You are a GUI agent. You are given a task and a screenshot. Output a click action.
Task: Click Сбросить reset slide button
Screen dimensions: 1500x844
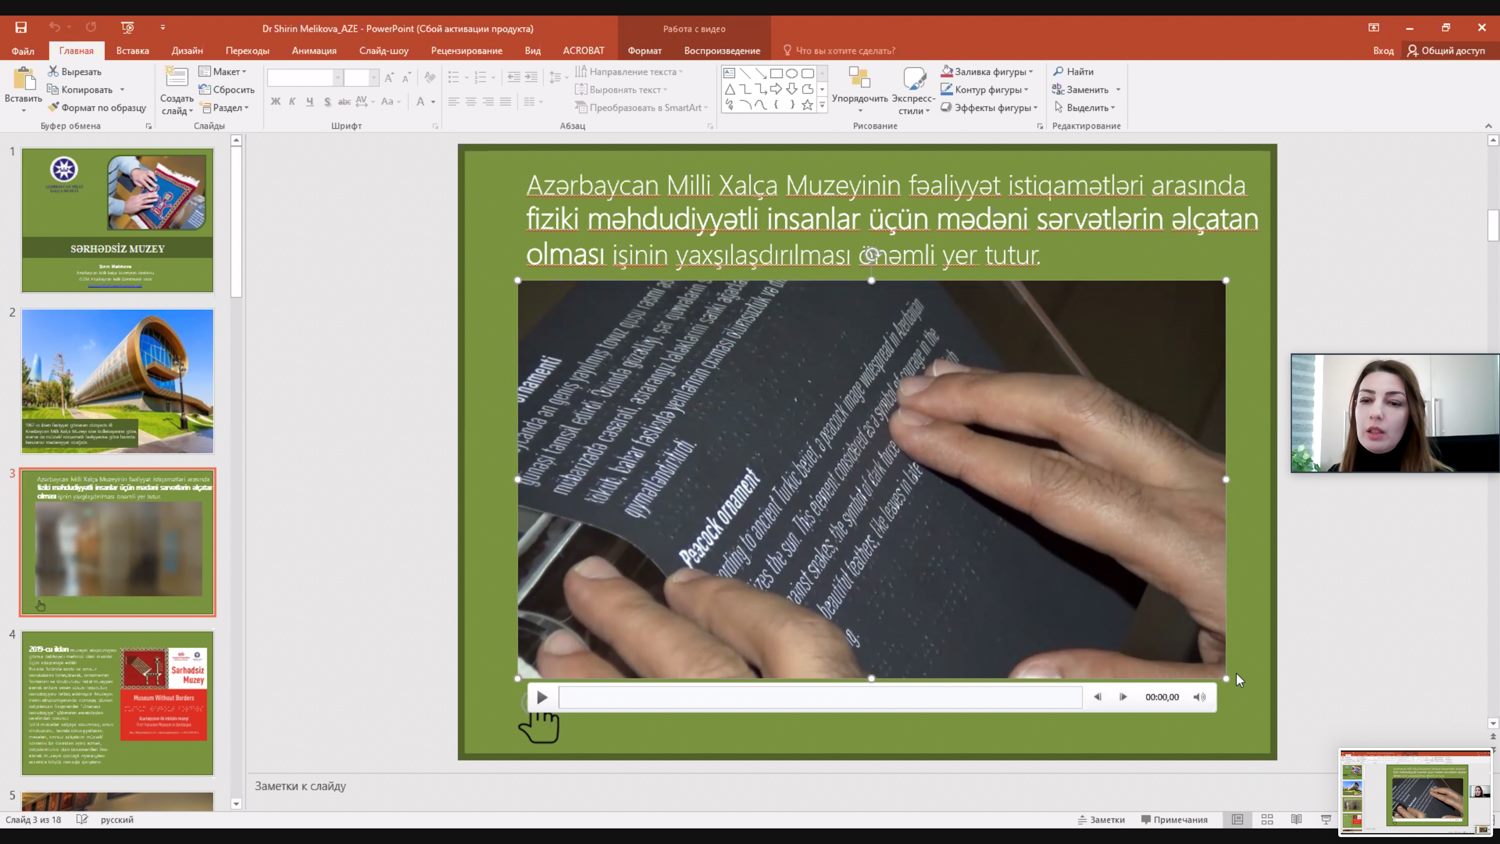(227, 90)
